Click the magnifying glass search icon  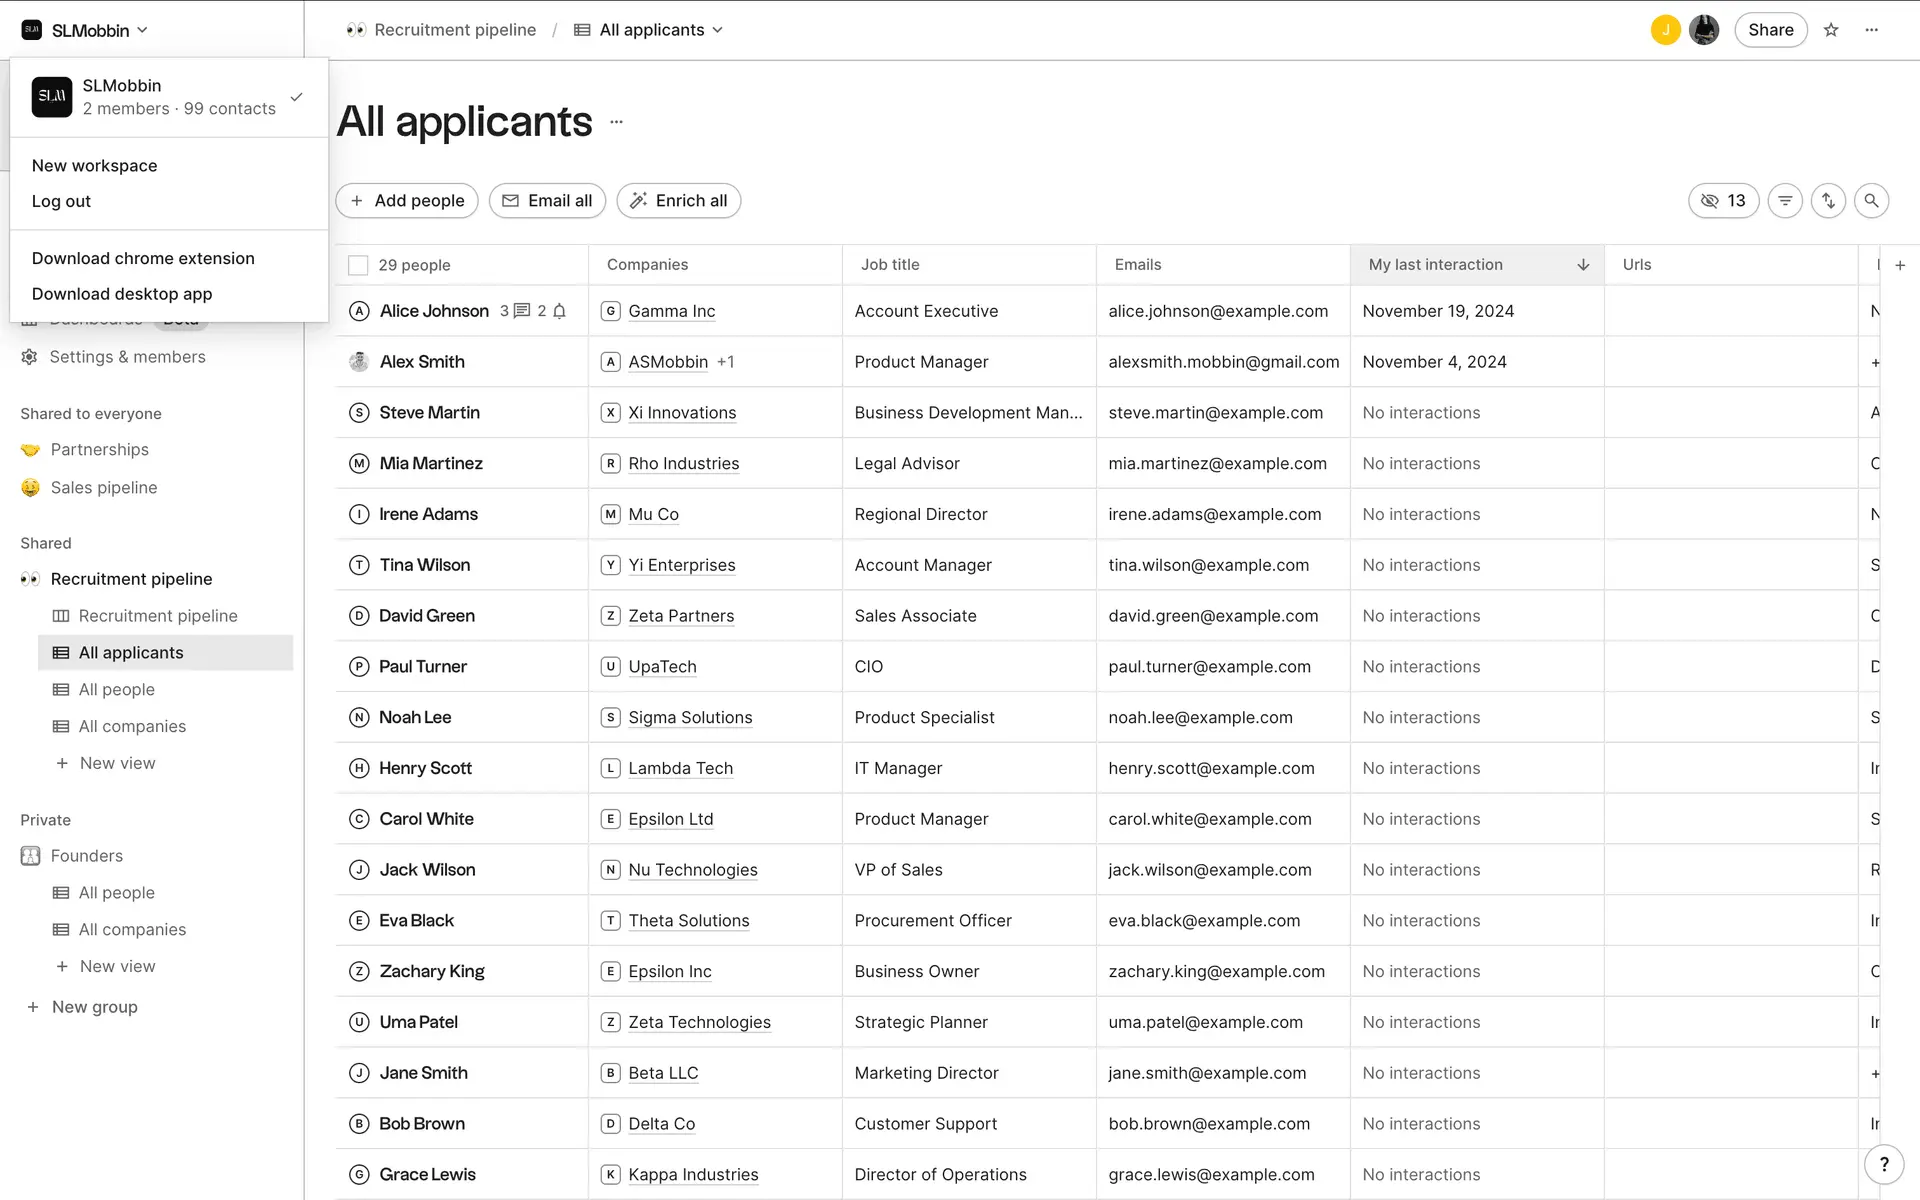pyautogui.click(x=1871, y=201)
